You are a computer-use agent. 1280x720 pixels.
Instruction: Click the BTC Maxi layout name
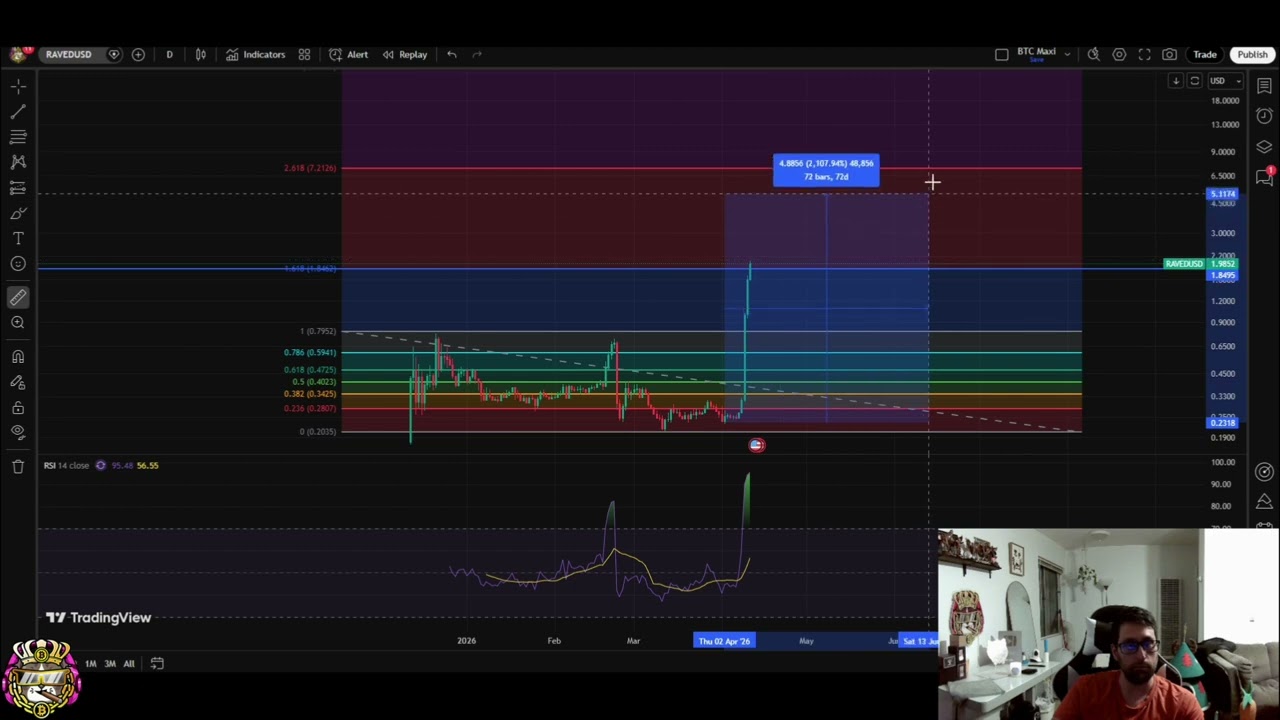[x=1036, y=52]
